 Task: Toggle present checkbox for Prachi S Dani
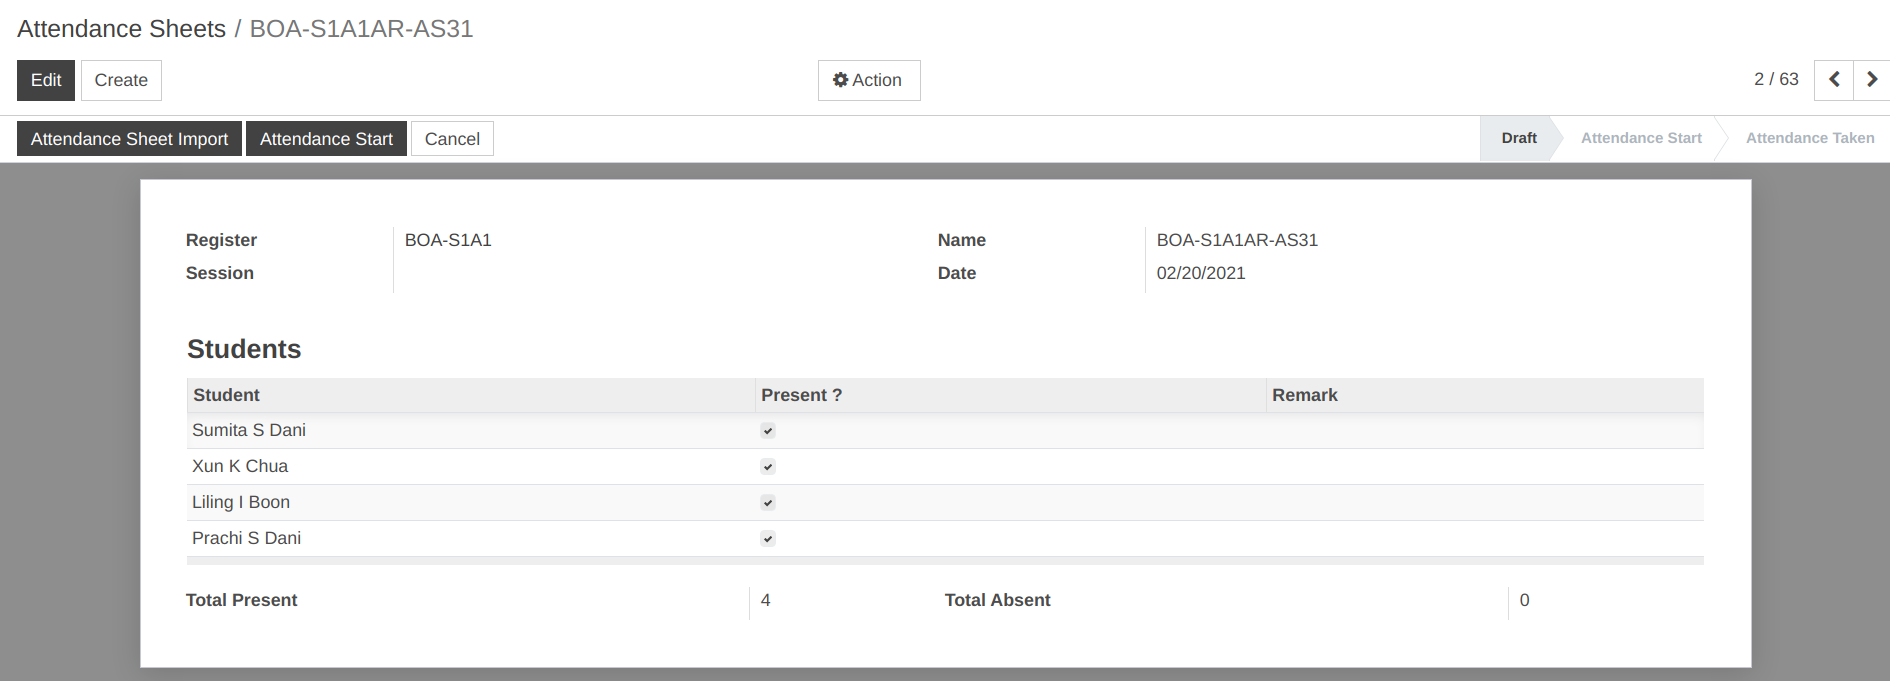coord(768,539)
